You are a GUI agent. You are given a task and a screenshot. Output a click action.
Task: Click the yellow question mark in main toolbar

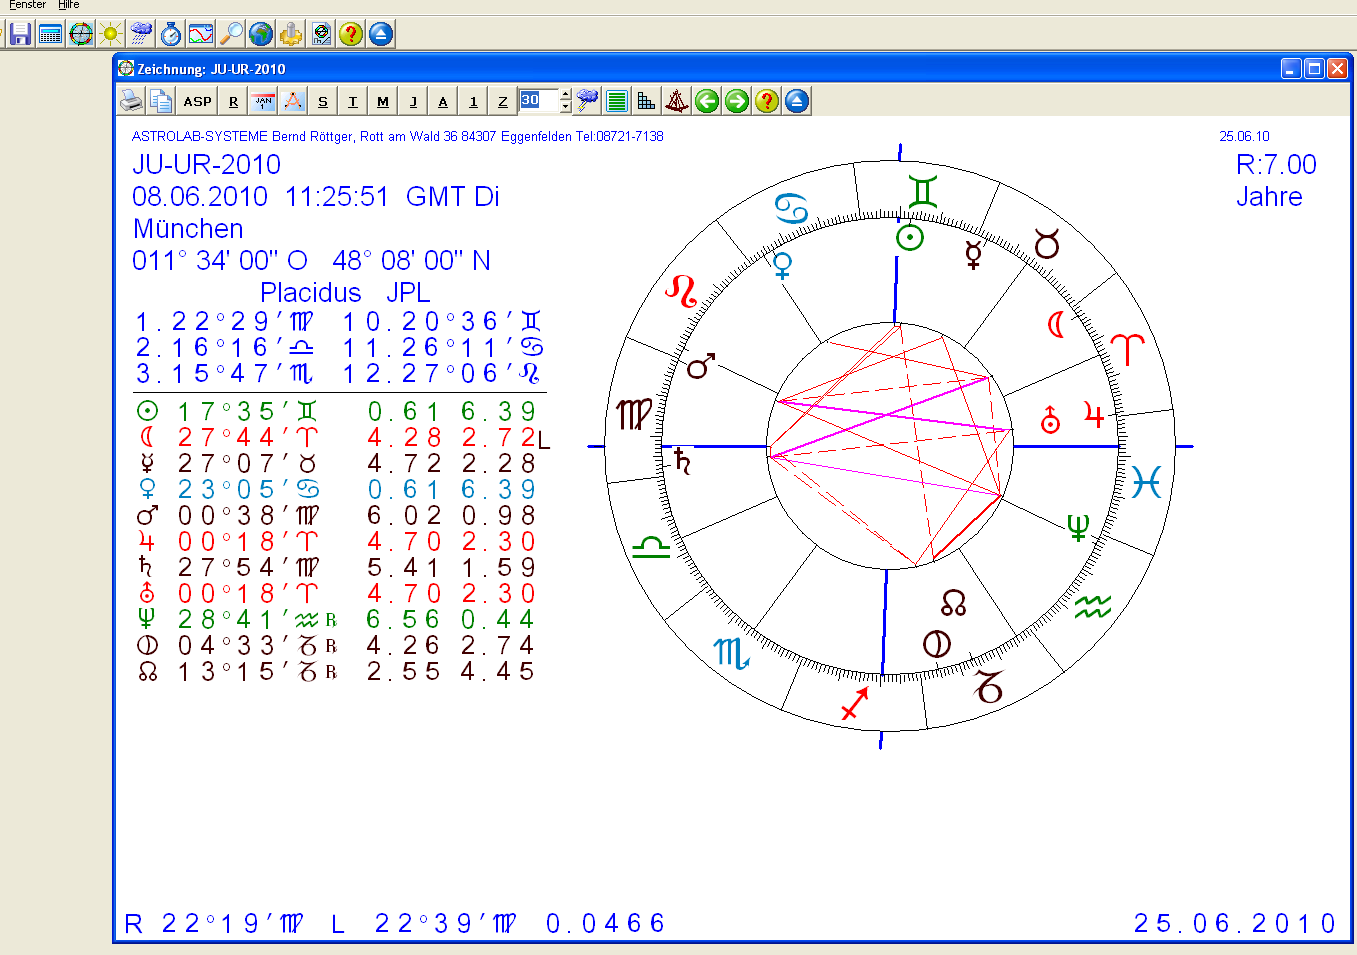pyautogui.click(x=351, y=34)
